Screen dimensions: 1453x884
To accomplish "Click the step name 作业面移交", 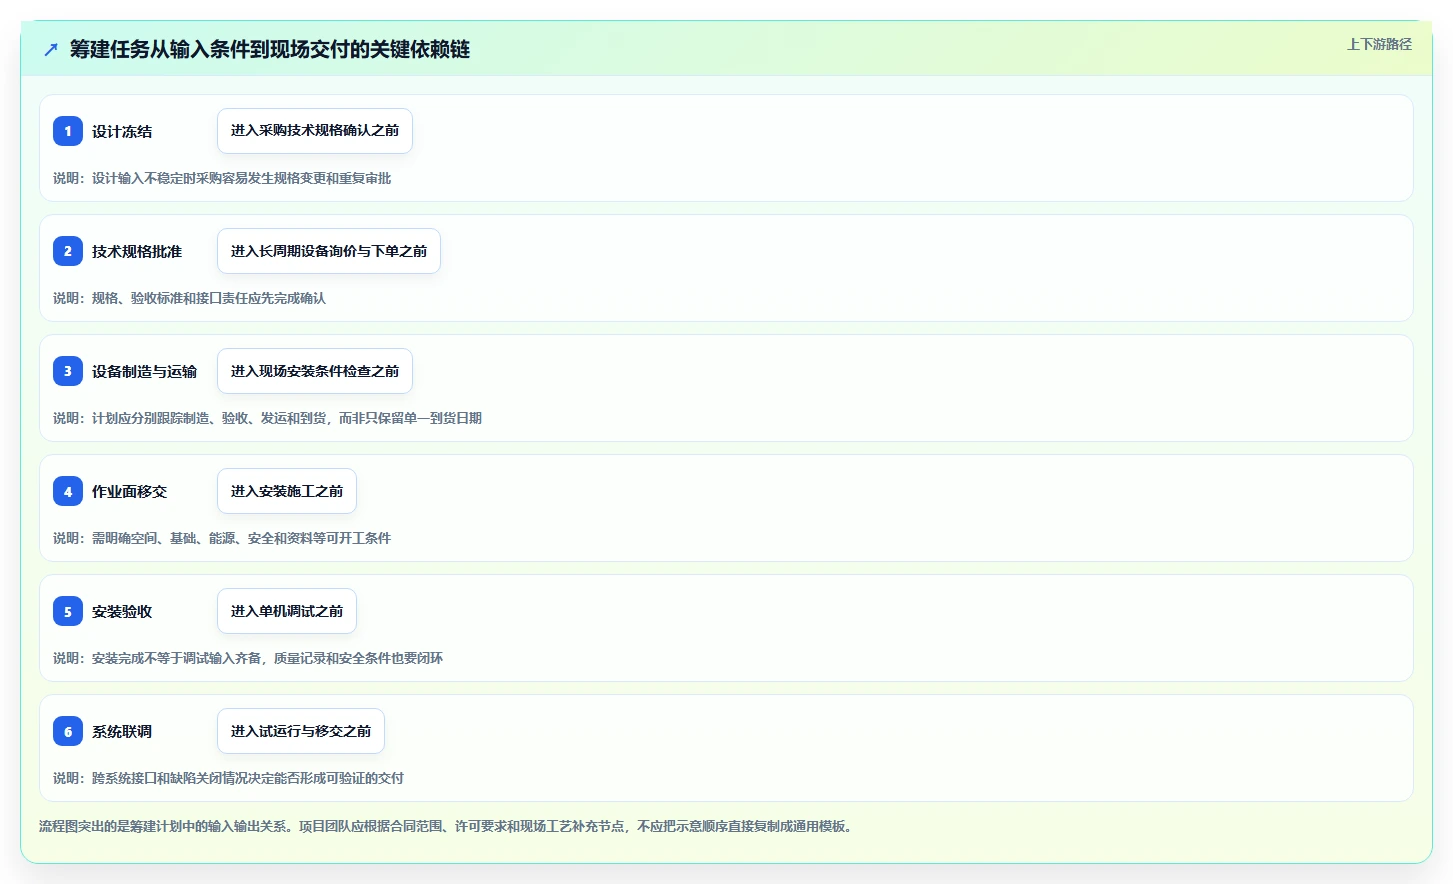I will click(129, 491).
